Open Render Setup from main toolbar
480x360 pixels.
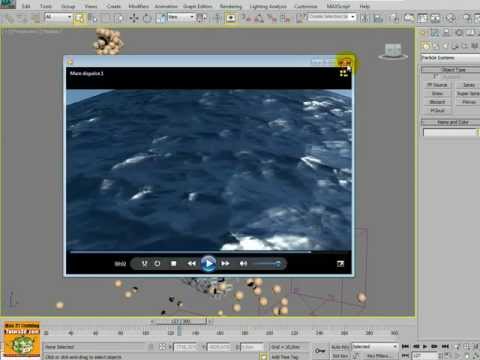click(468, 18)
